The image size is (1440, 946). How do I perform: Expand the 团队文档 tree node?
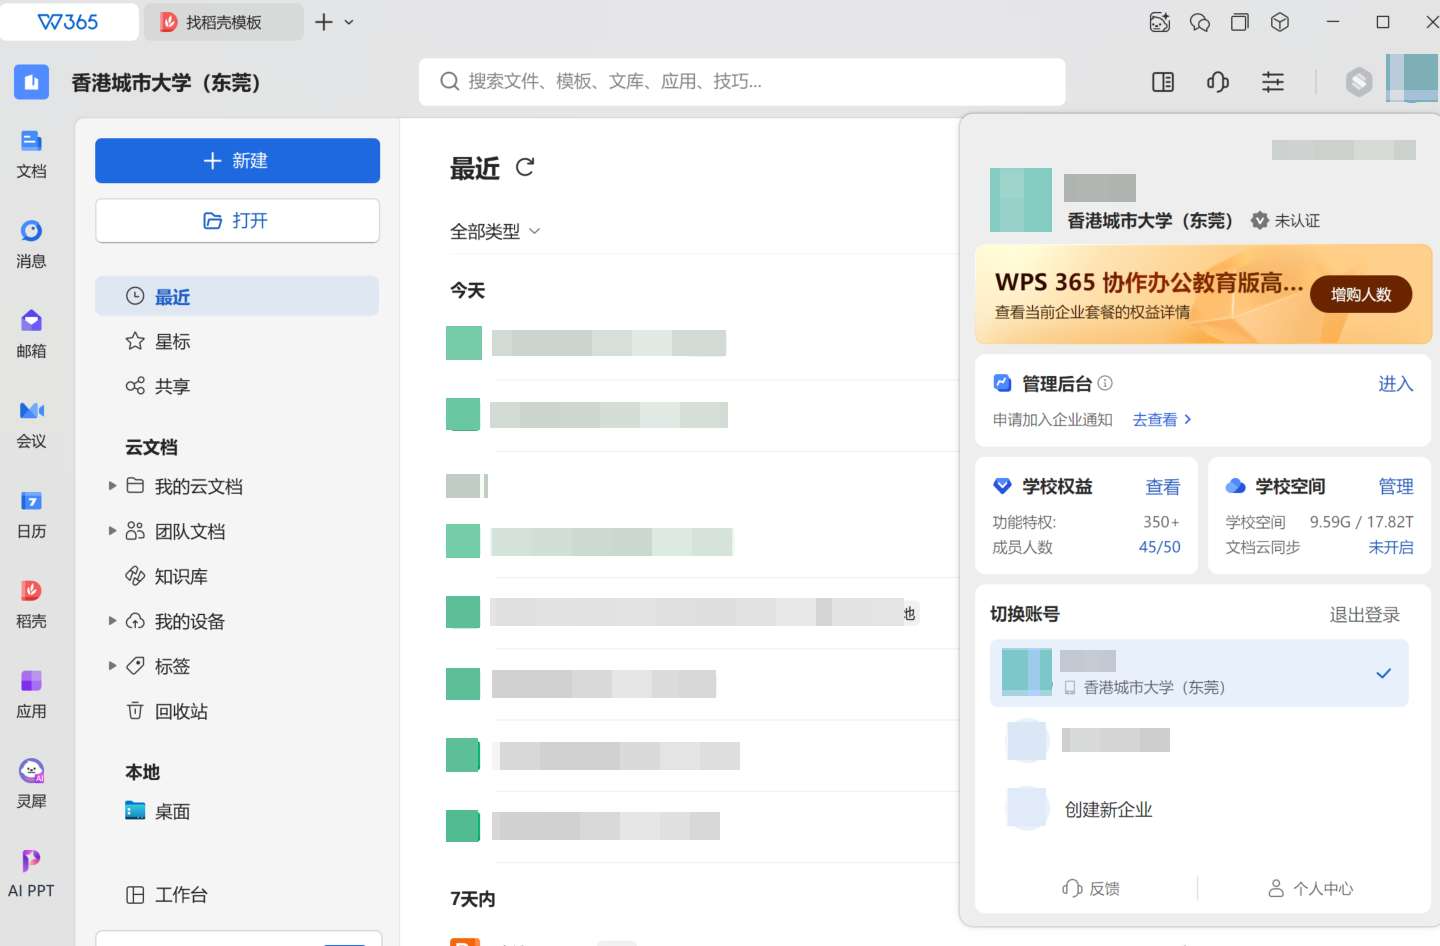click(x=112, y=531)
